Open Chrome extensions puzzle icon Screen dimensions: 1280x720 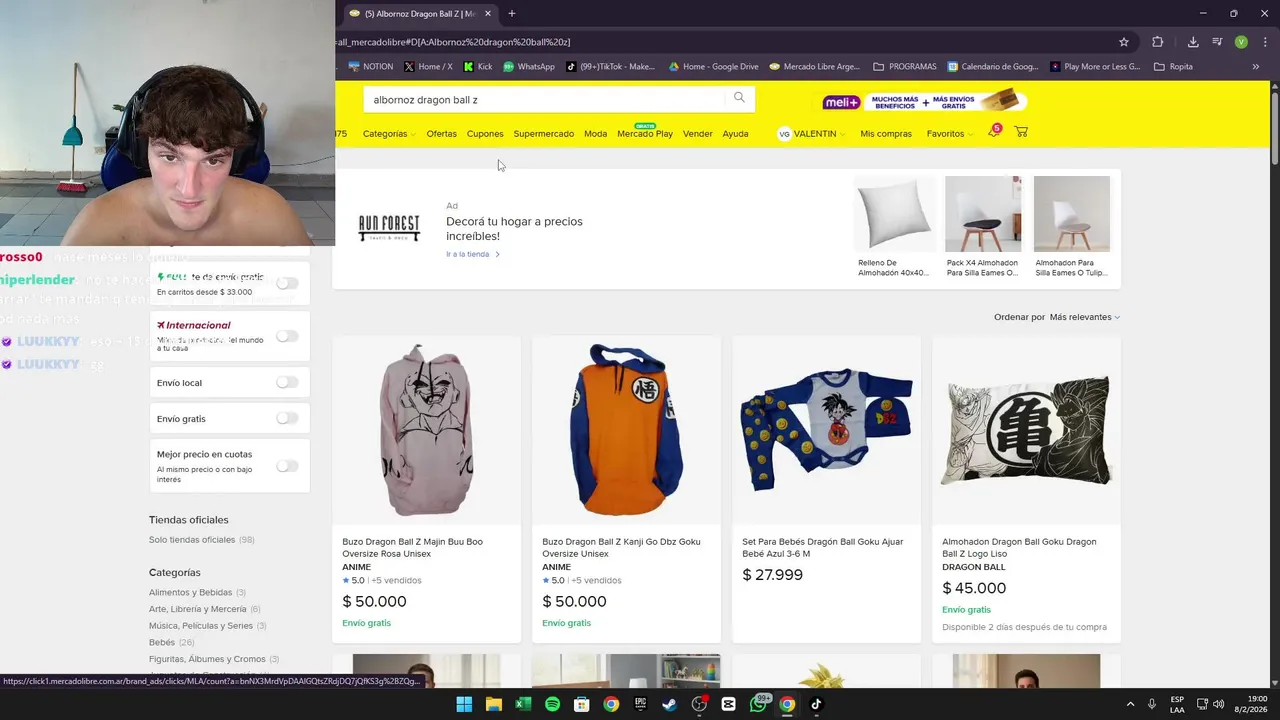point(1158,42)
